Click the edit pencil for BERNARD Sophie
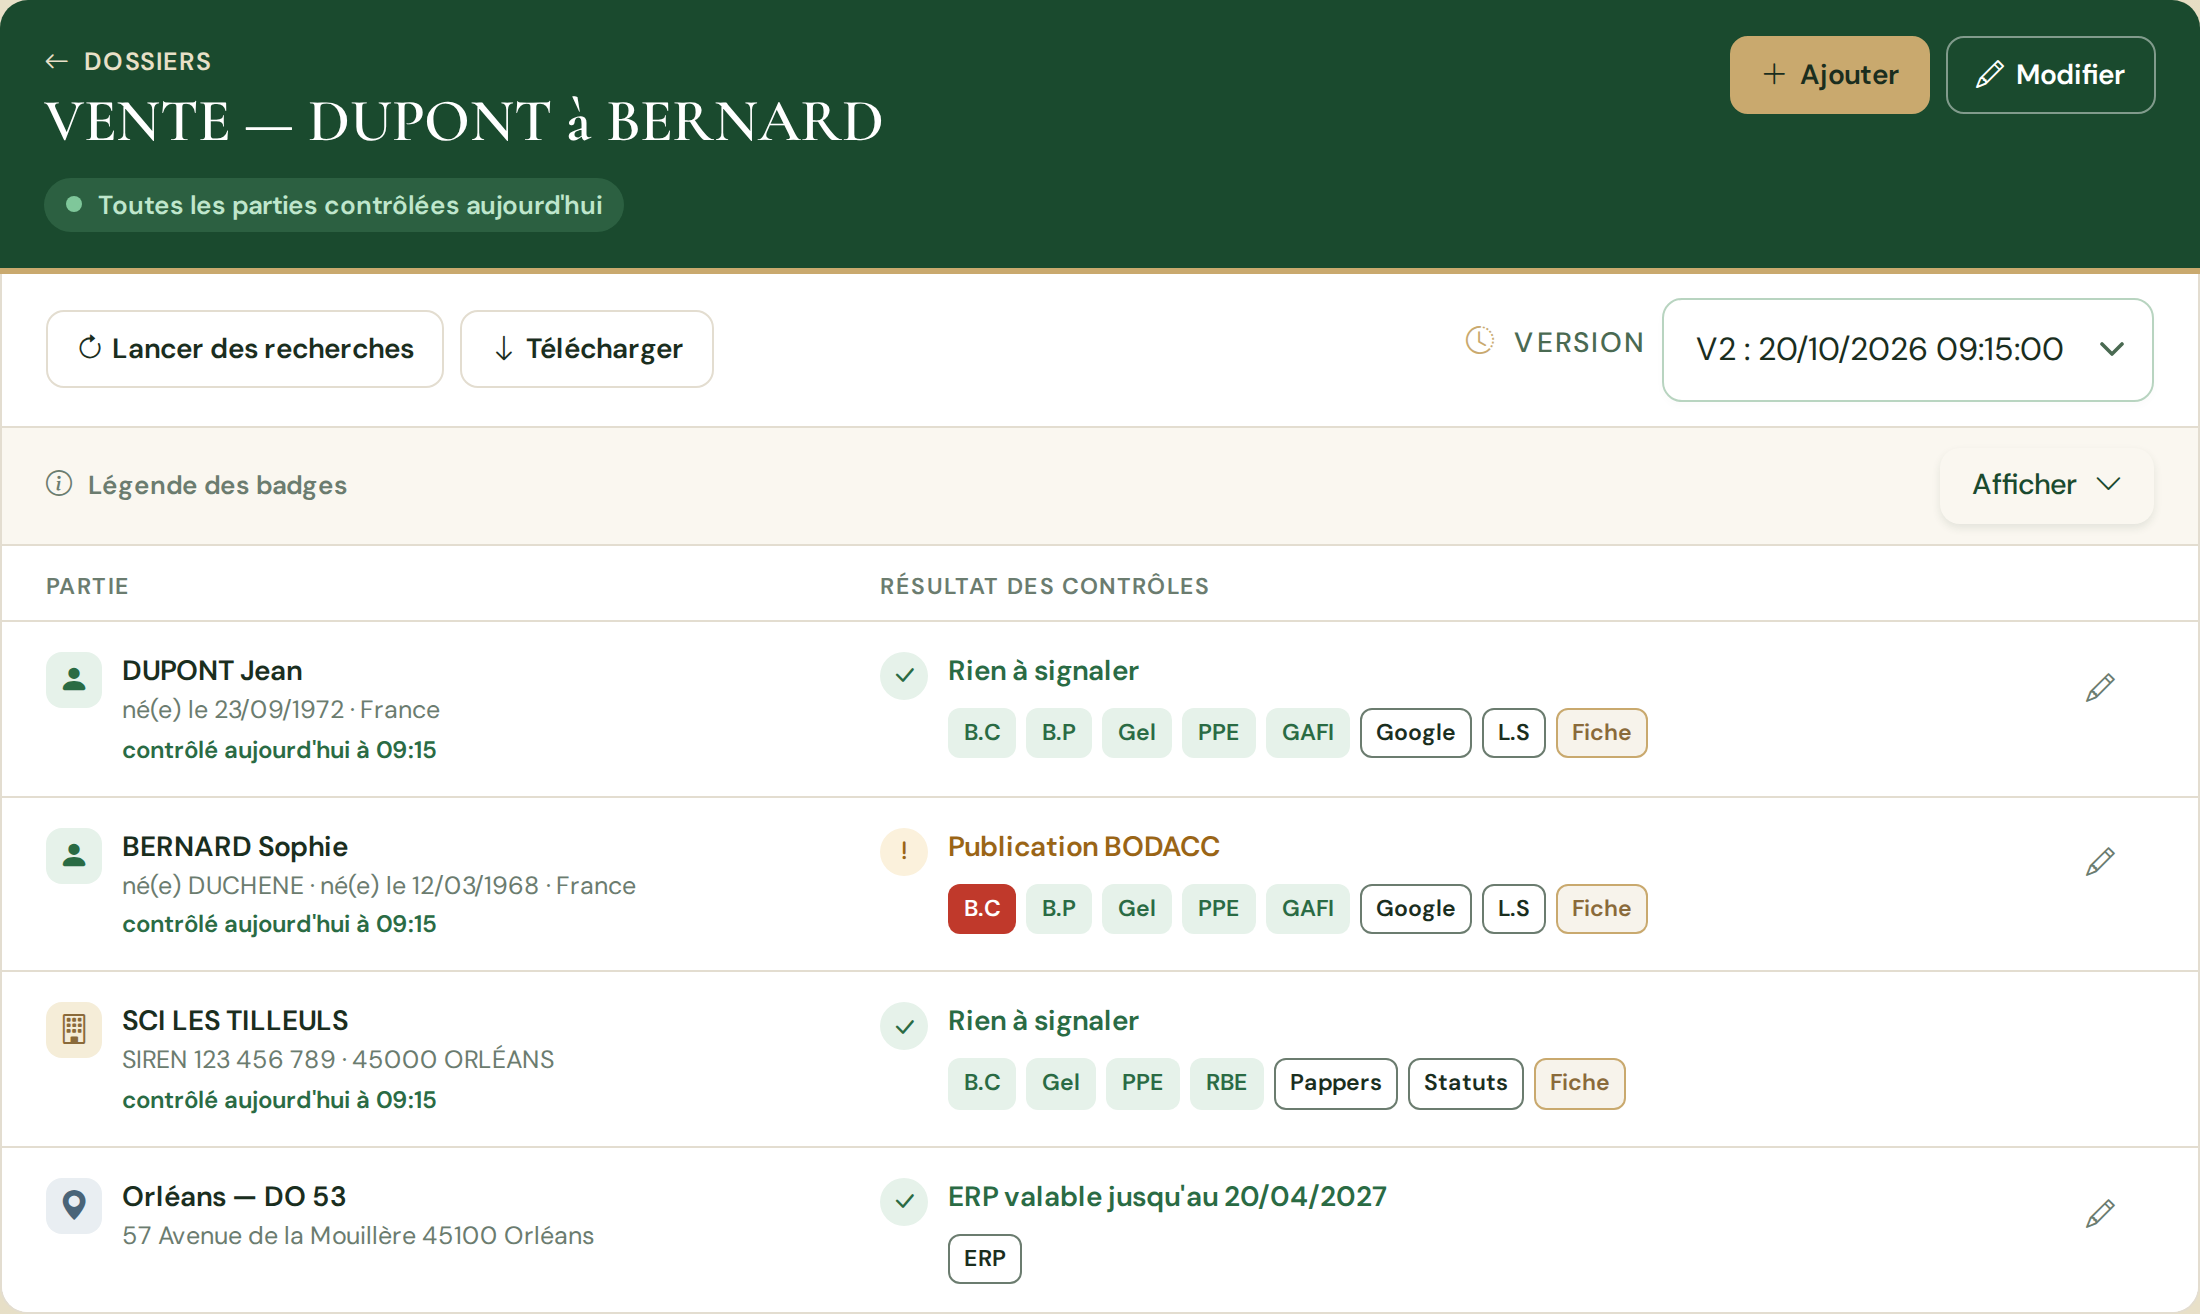Screen dimensions: 2200x1314 pos(2100,861)
